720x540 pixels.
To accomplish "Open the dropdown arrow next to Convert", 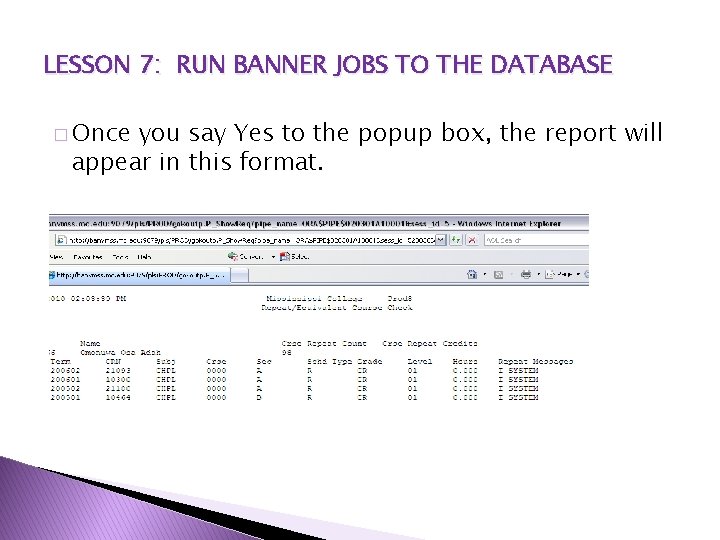I will (273, 257).
